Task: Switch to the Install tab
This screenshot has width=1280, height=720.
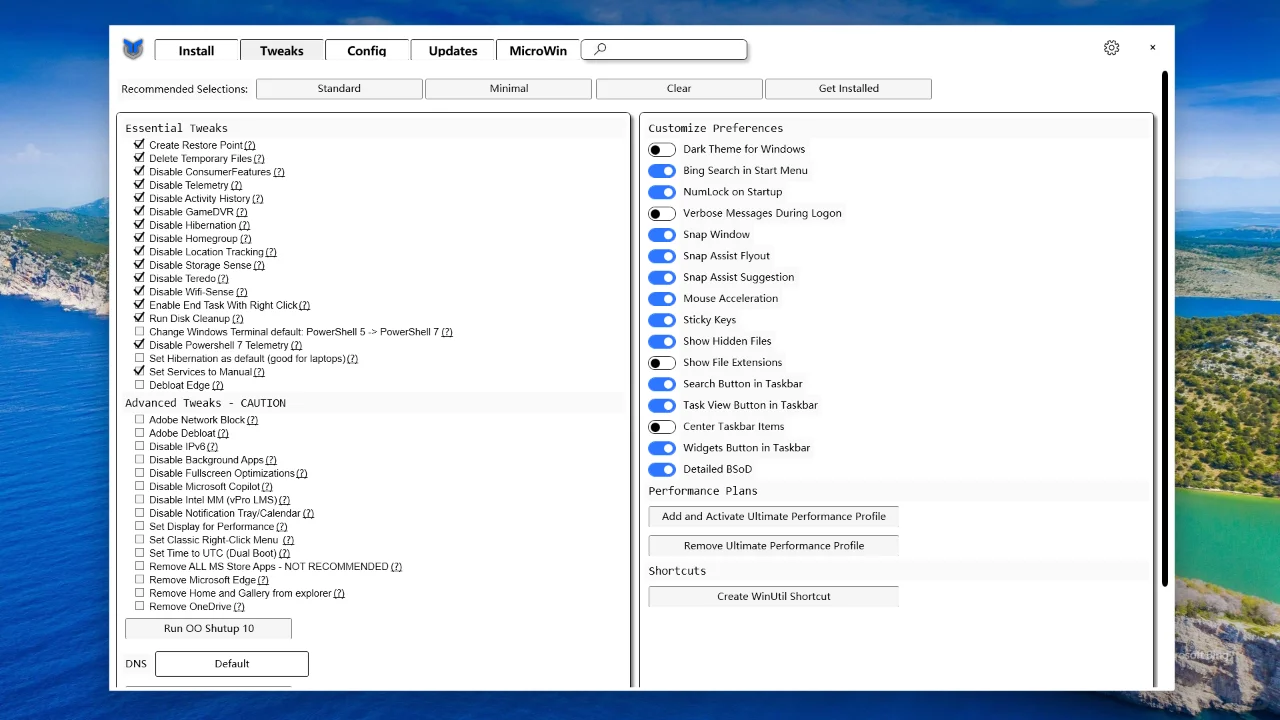Action: point(197,51)
